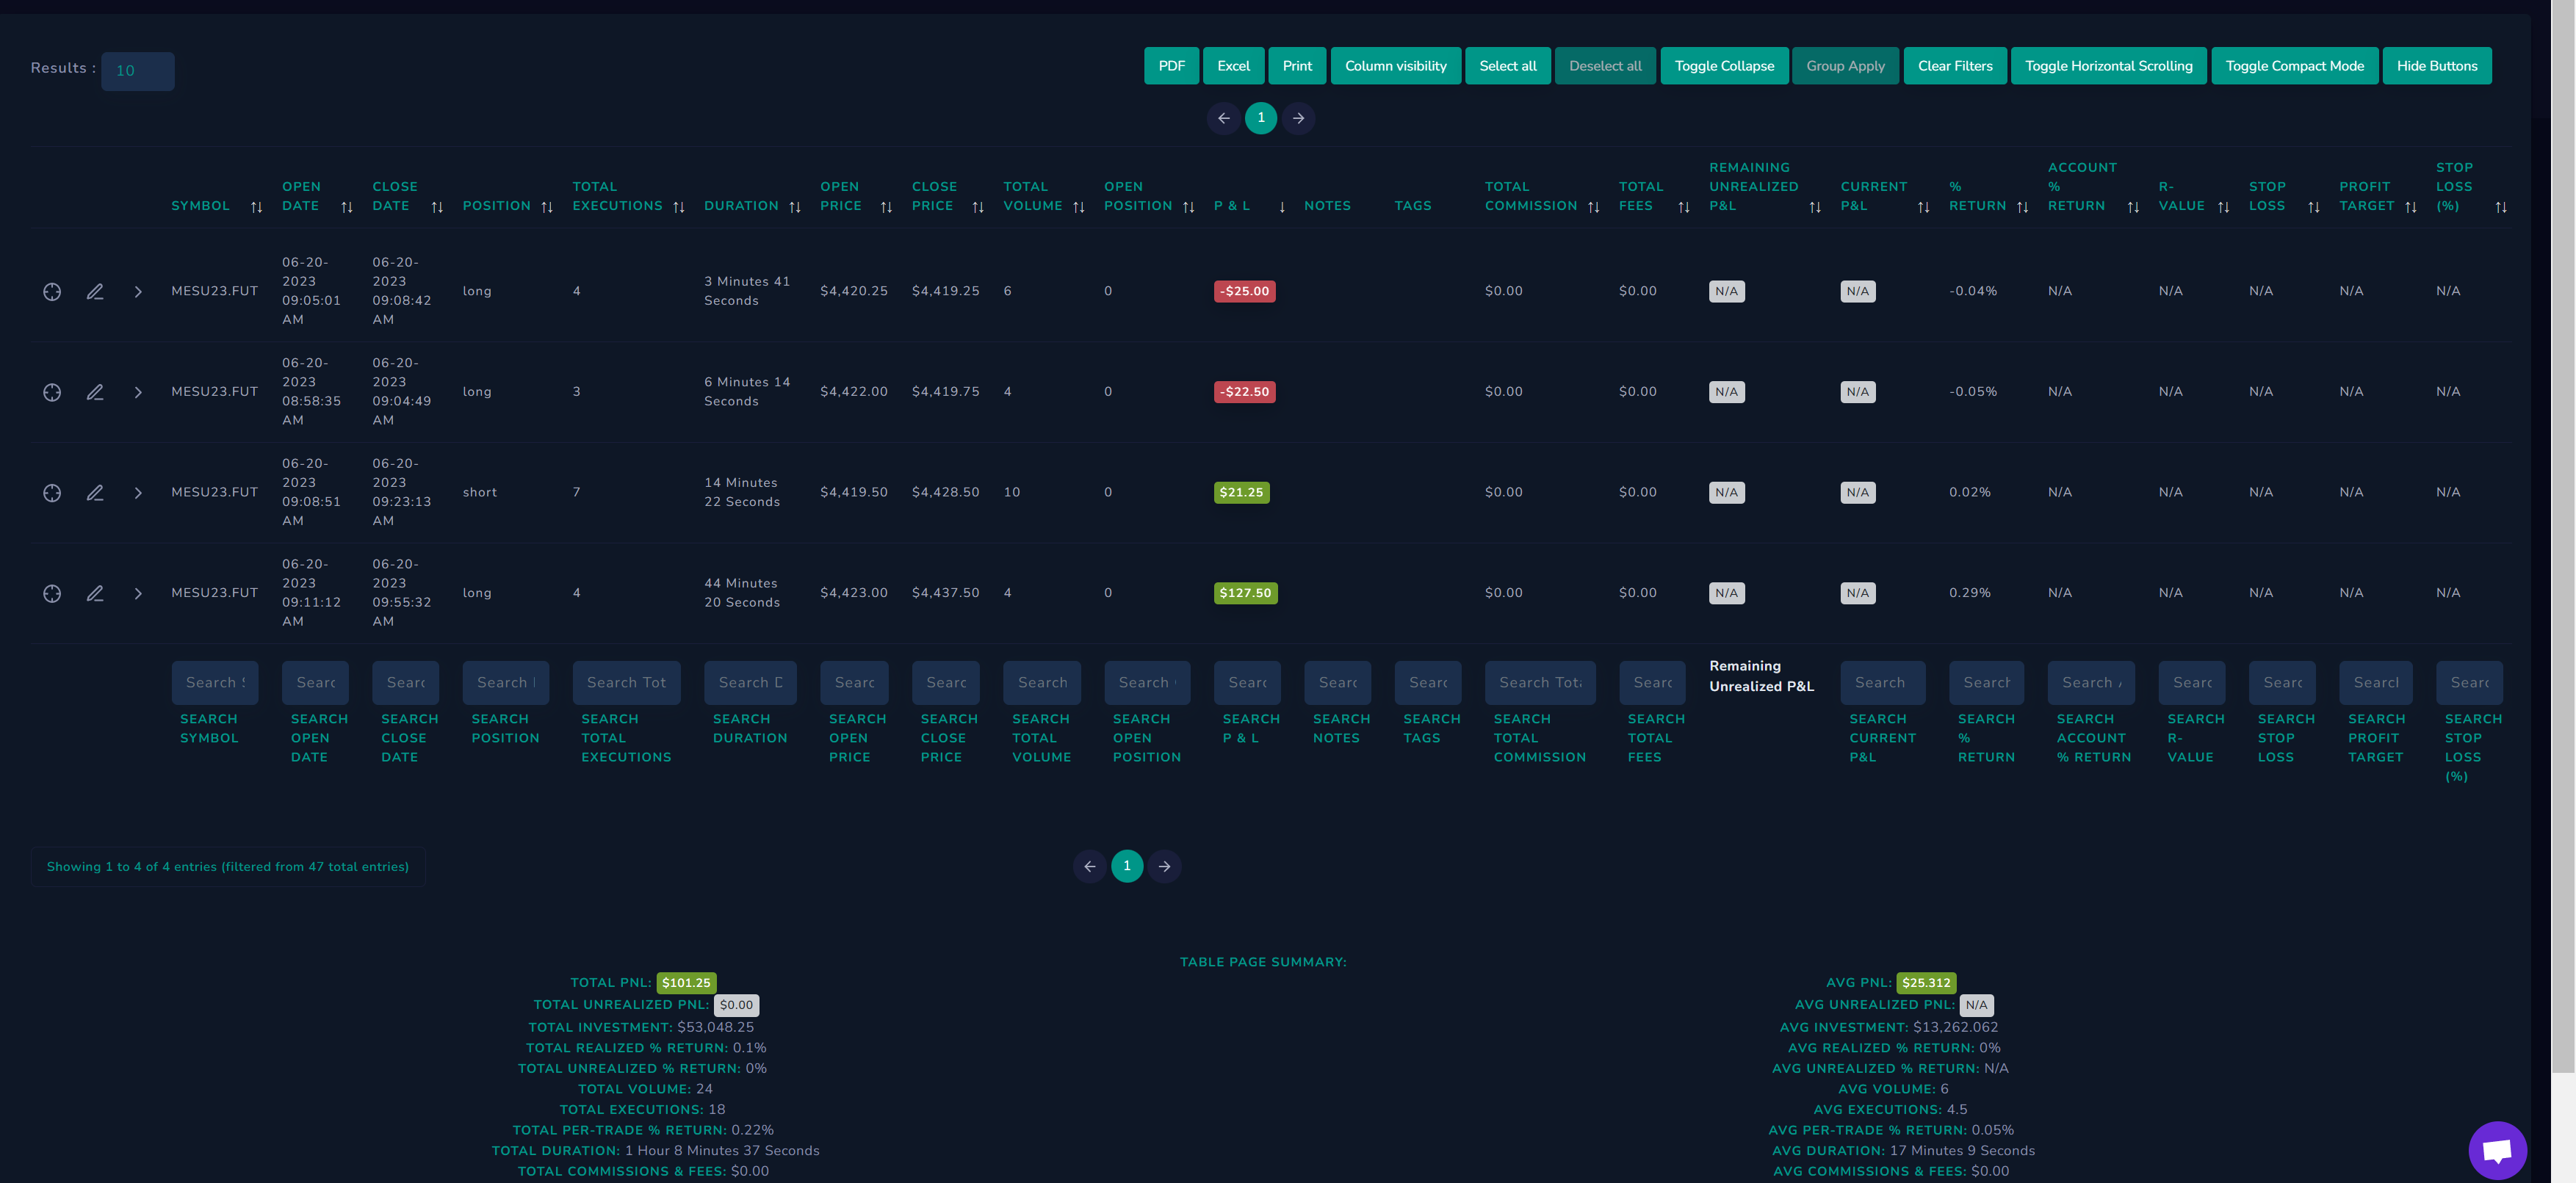Screen dimensions: 2576x1183
Task: Open the Results per page dropdown
Action: (138, 71)
